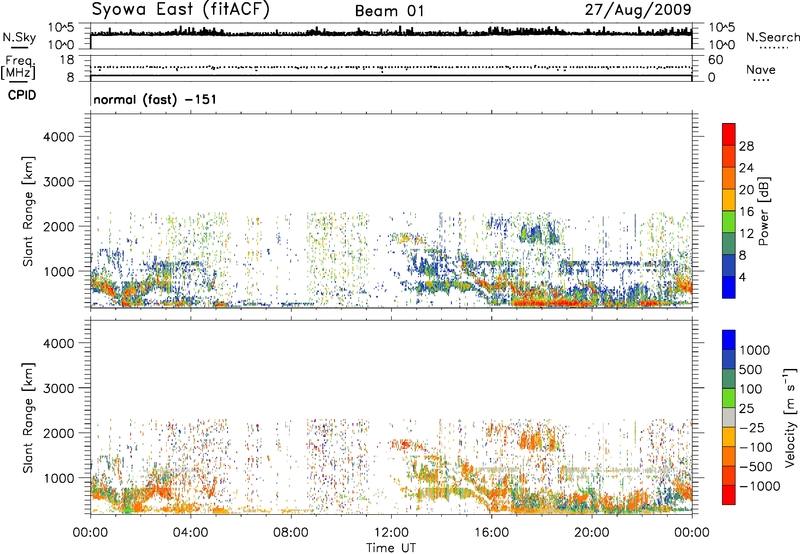Click the "16:00" time tick label

tap(491, 533)
